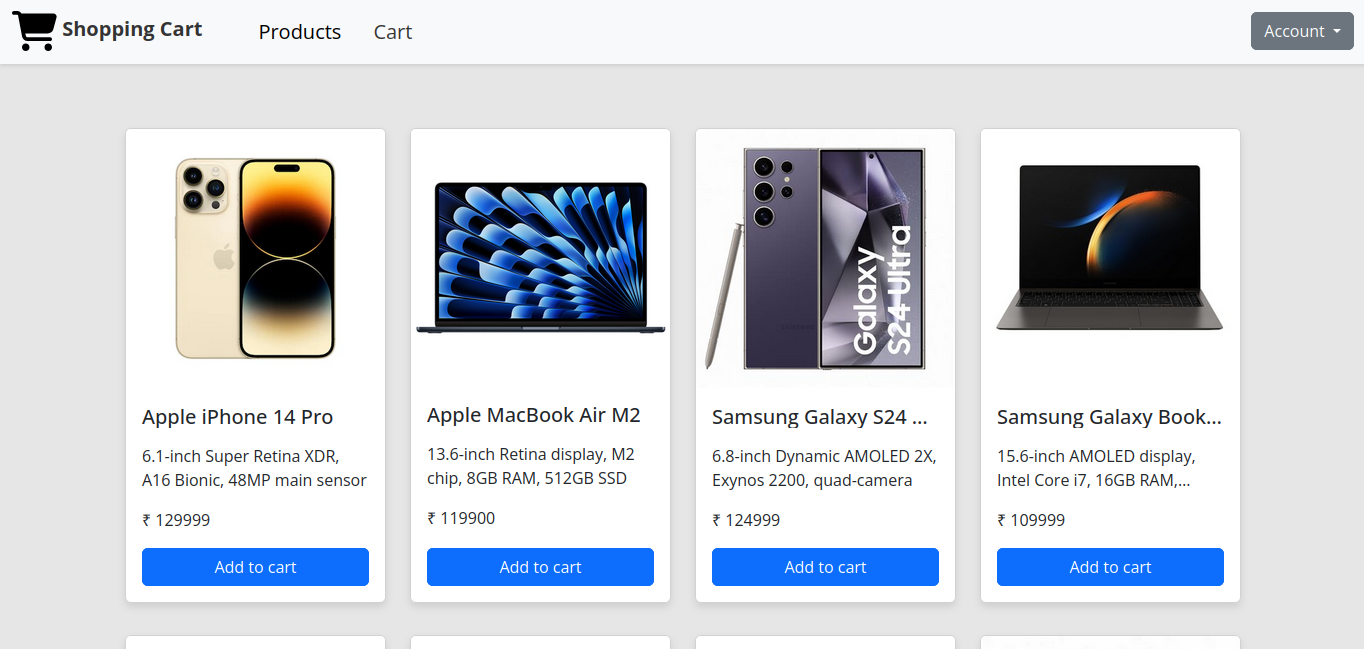Screen dimensions: 1364x649
Task: Click the ₹ 129999 price label
Action: click(x=176, y=520)
